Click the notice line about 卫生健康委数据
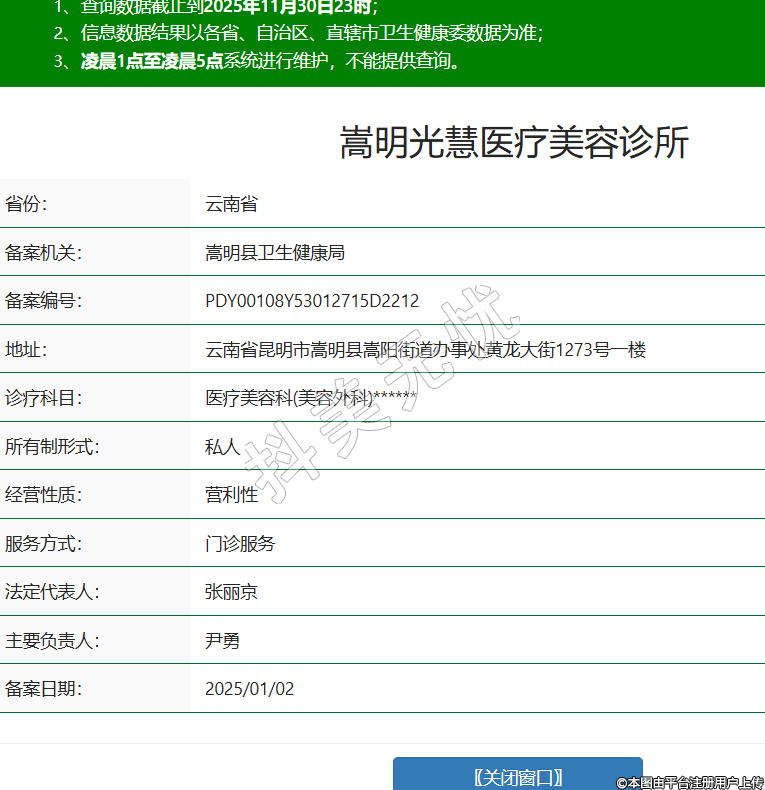 click(x=298, y=33)
